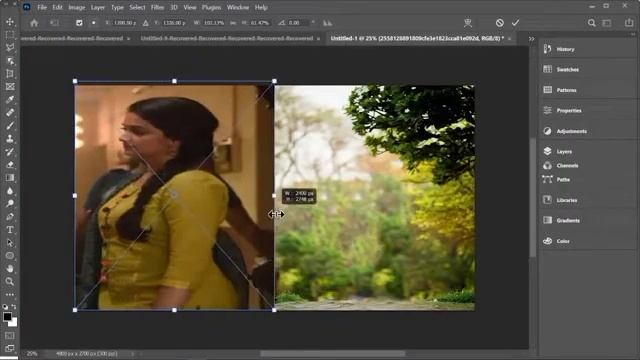This screenshot has height=360, width=640.
Task: Click the W width percentage field
Action: 214,23
